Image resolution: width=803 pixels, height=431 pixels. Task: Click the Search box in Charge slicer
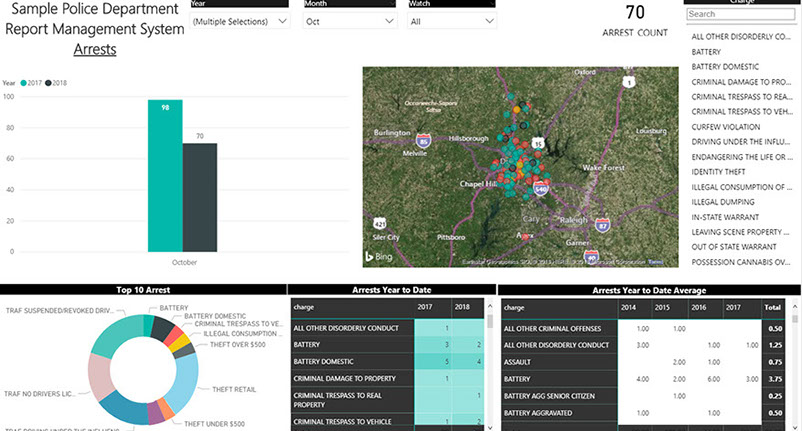(x=741, y=15)
